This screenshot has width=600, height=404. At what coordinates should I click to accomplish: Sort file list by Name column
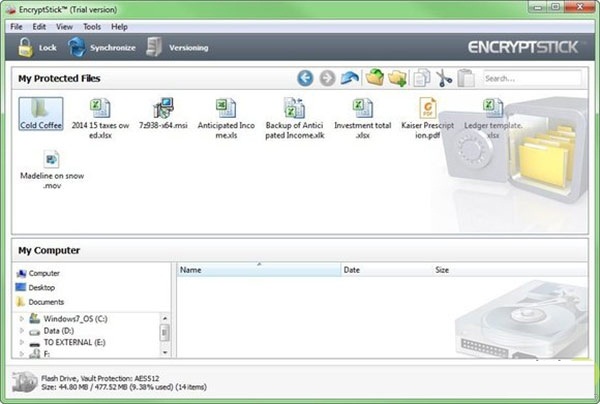pos(258,270)
